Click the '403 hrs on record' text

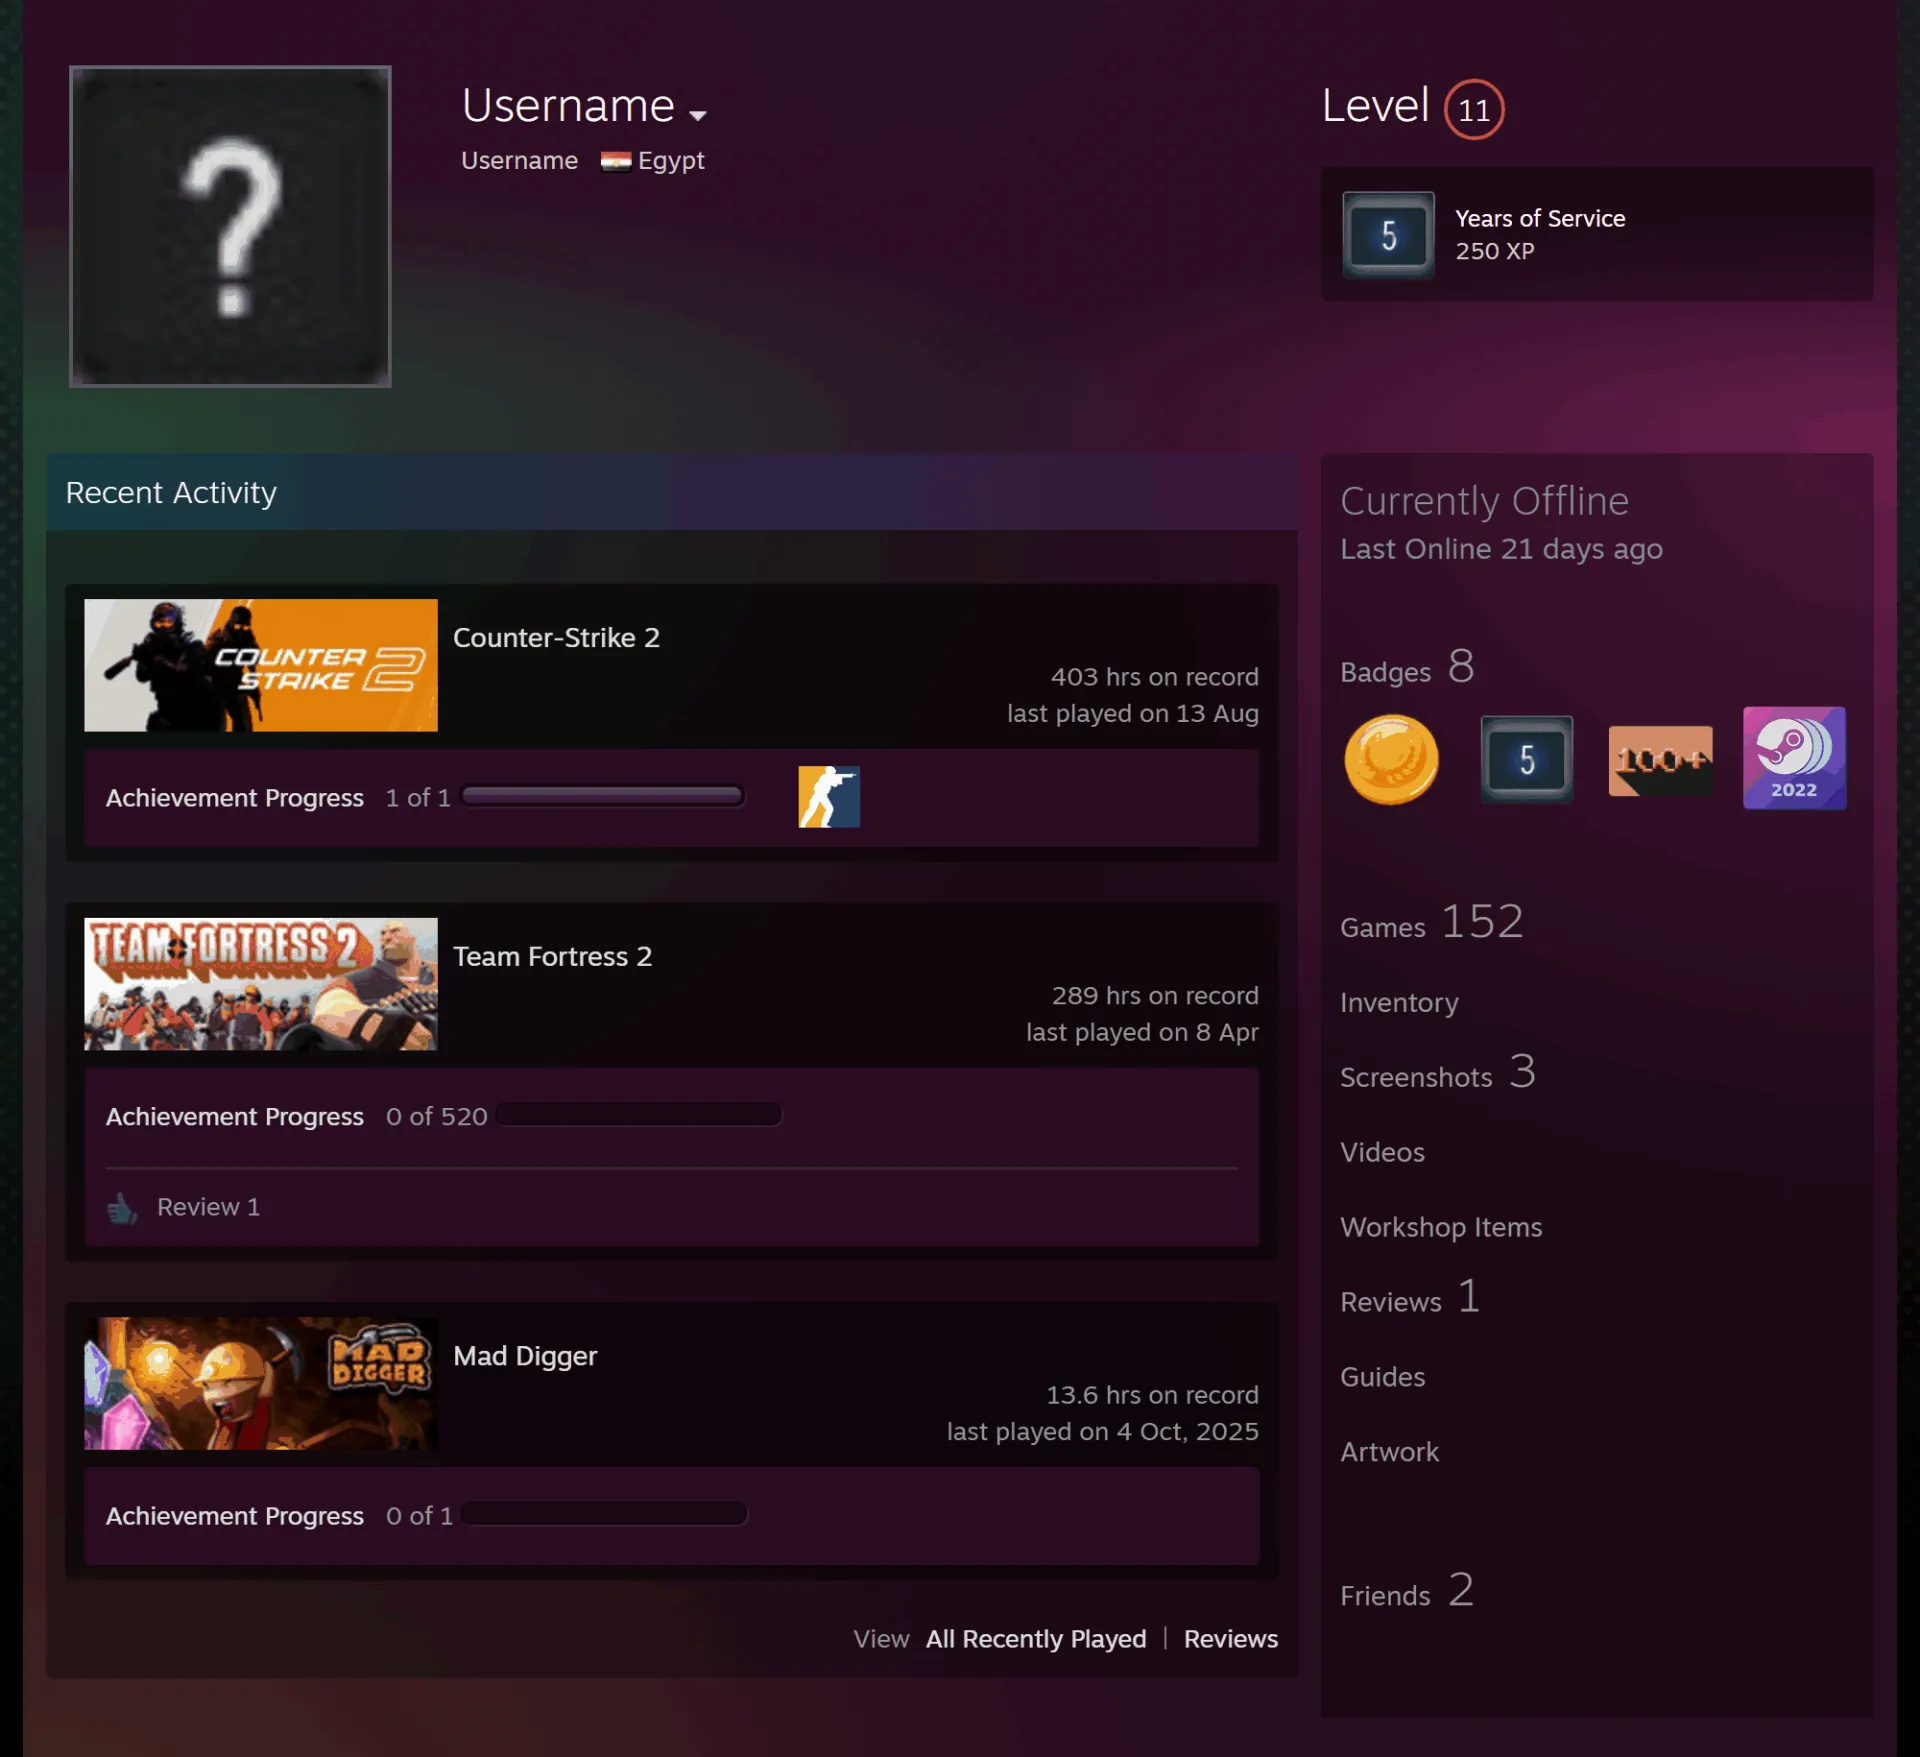coord(1154,677)
